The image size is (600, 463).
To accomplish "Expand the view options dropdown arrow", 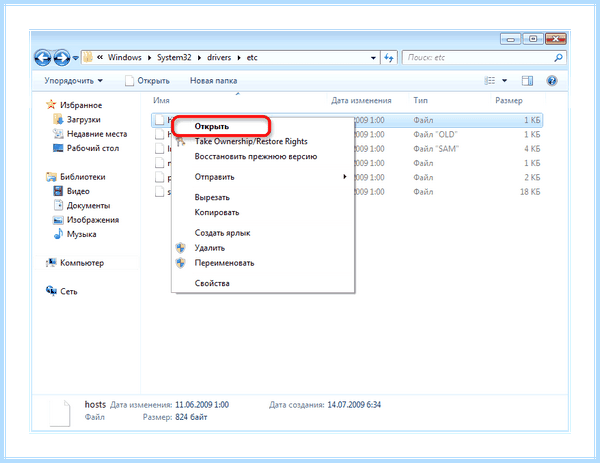I will (504, 81).
